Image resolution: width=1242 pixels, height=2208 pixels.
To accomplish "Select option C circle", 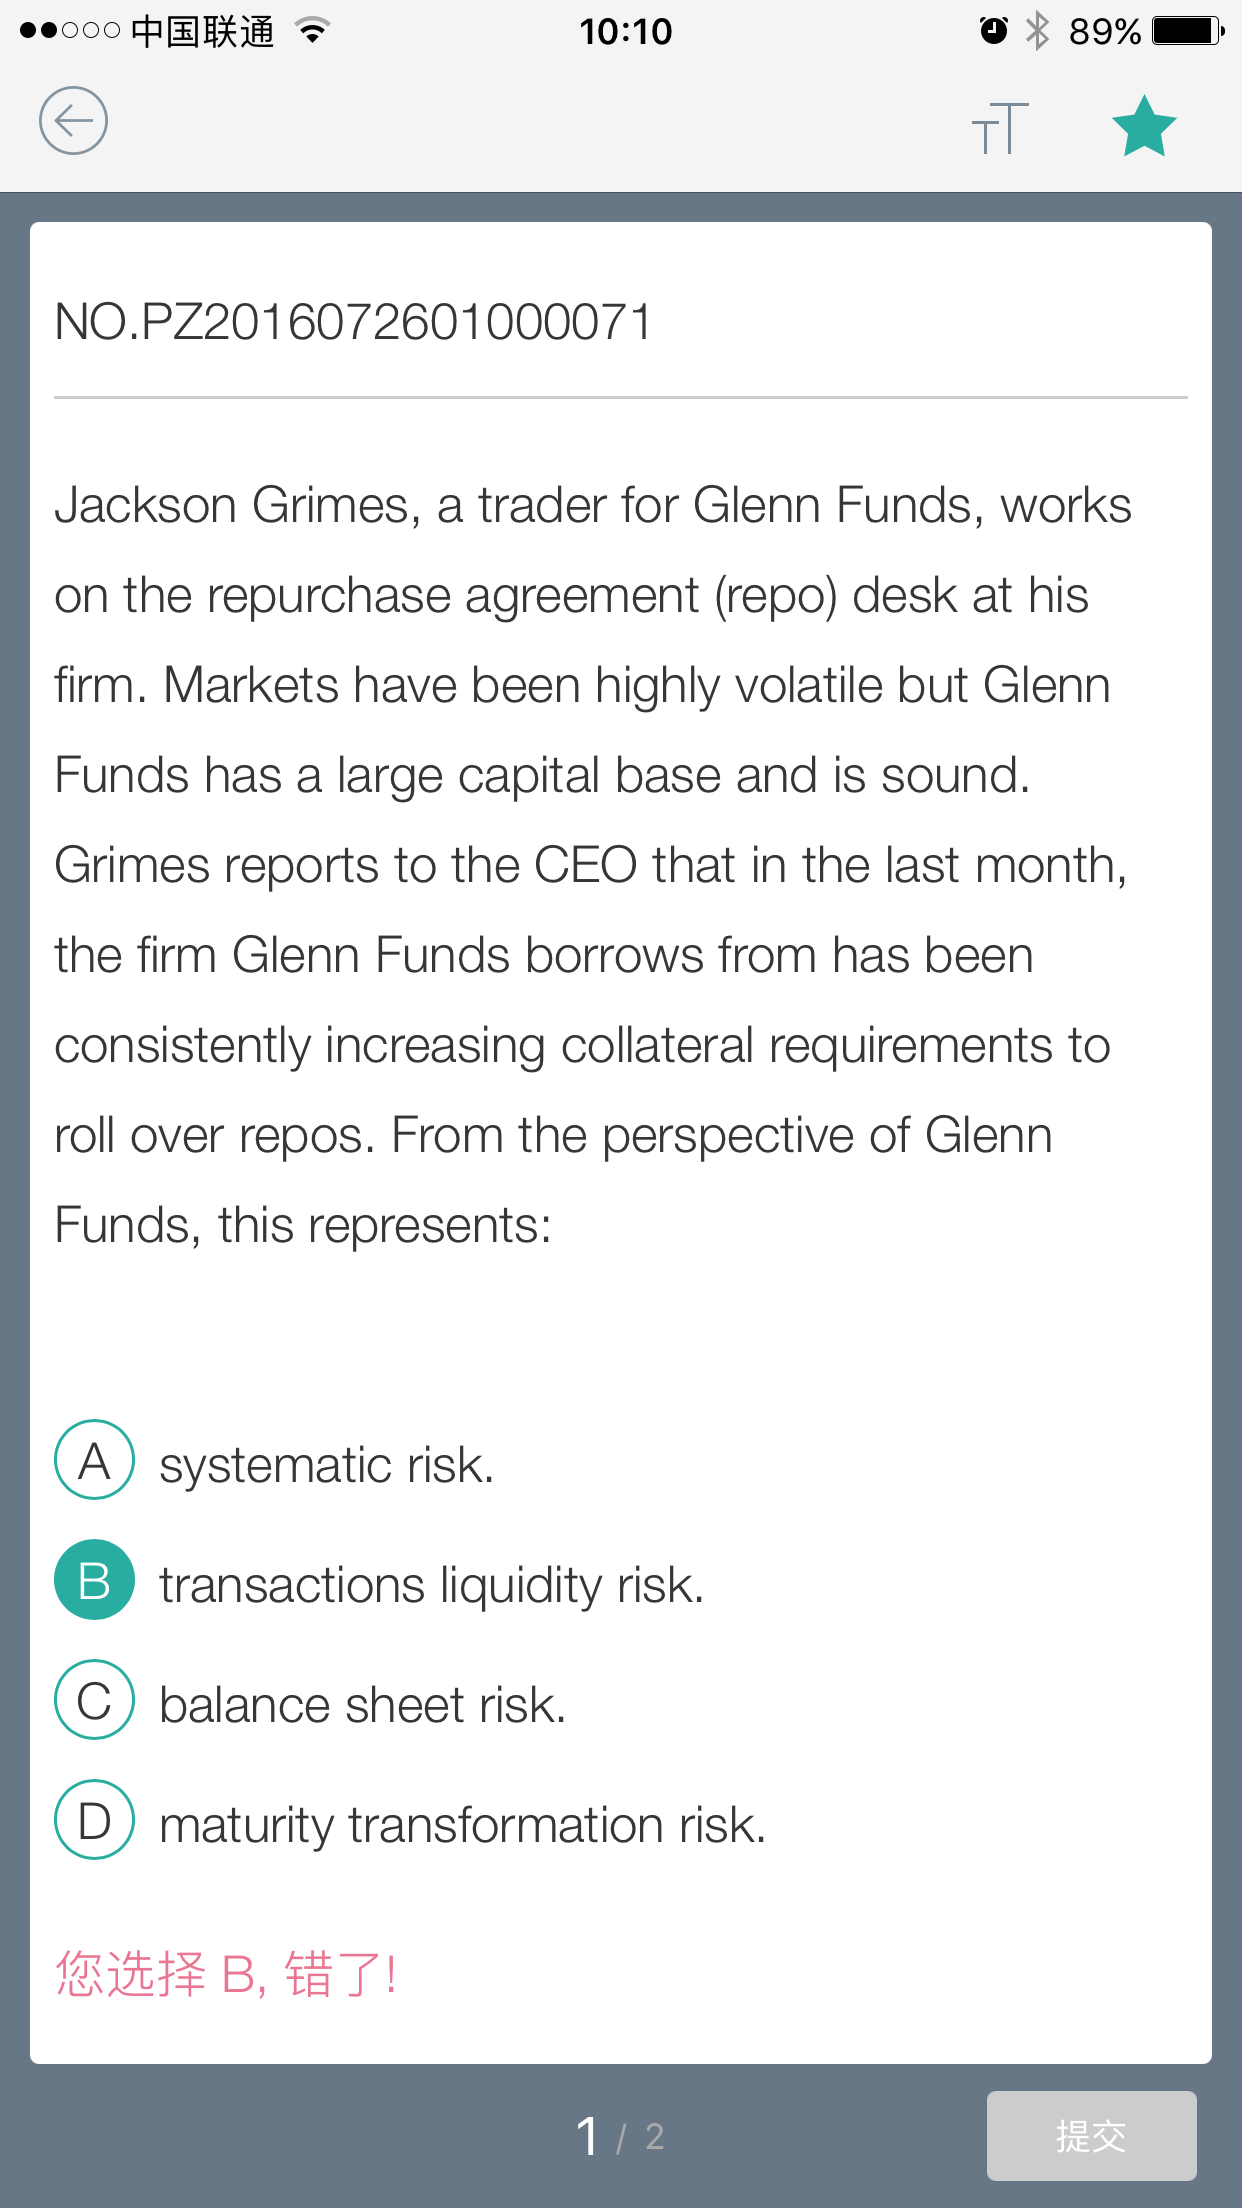I will [94, 1700].
